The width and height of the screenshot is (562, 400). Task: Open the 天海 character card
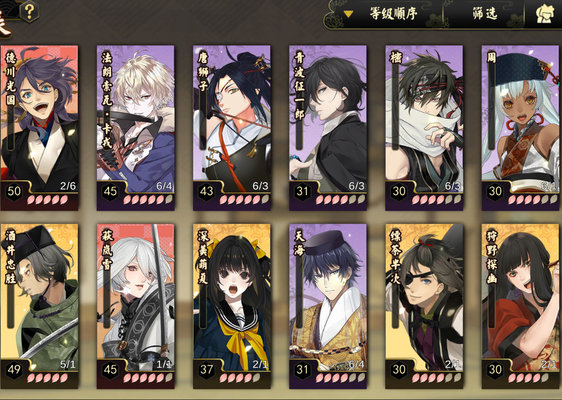click(x=328, y=306)
